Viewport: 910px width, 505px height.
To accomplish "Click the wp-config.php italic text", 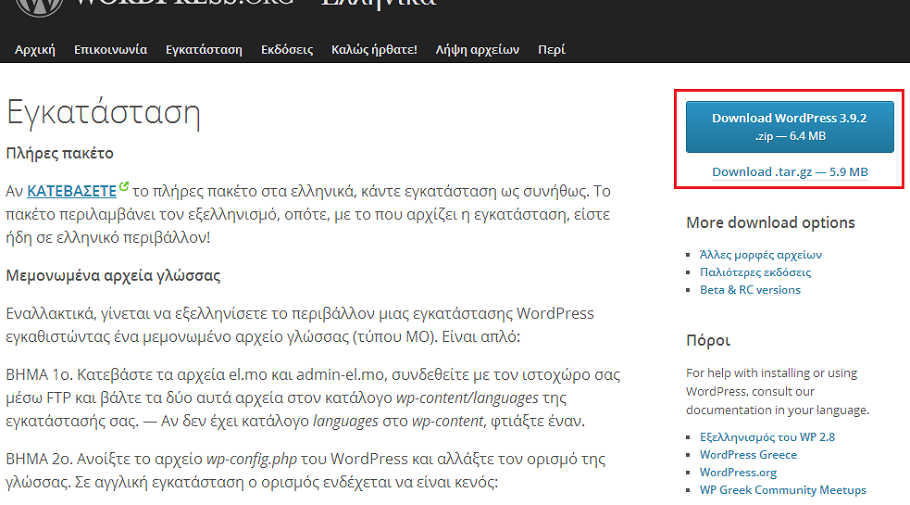I will pos(252,459).
